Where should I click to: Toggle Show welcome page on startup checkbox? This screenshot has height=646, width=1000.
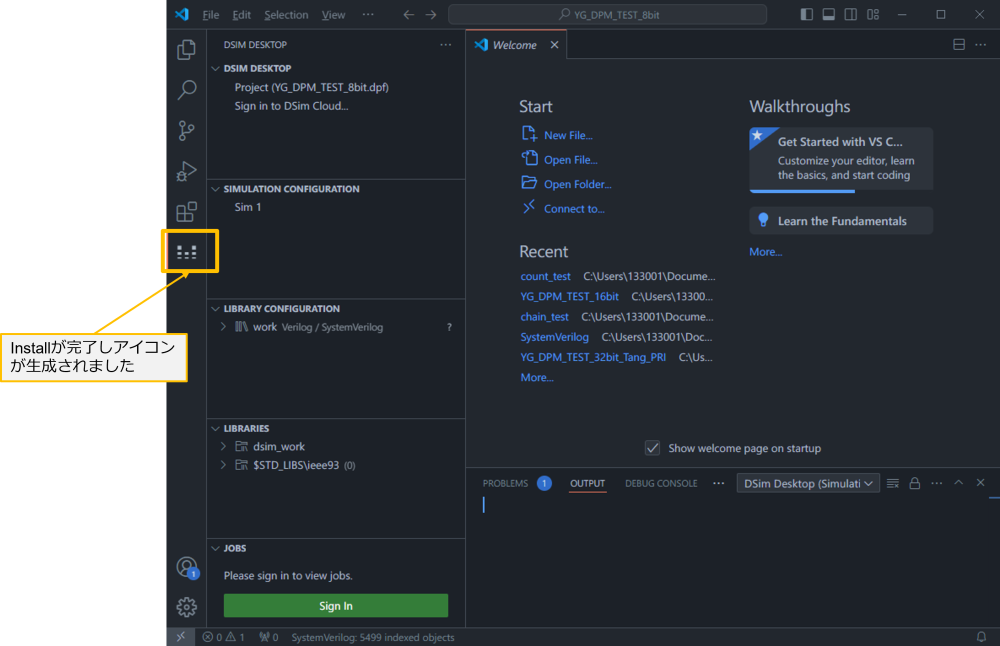pyautogui.click(x=652, y=448)
